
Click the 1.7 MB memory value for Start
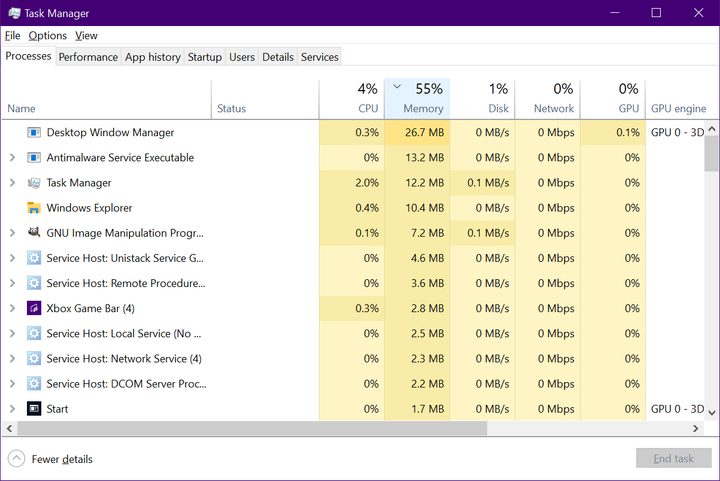coord(427,408)
